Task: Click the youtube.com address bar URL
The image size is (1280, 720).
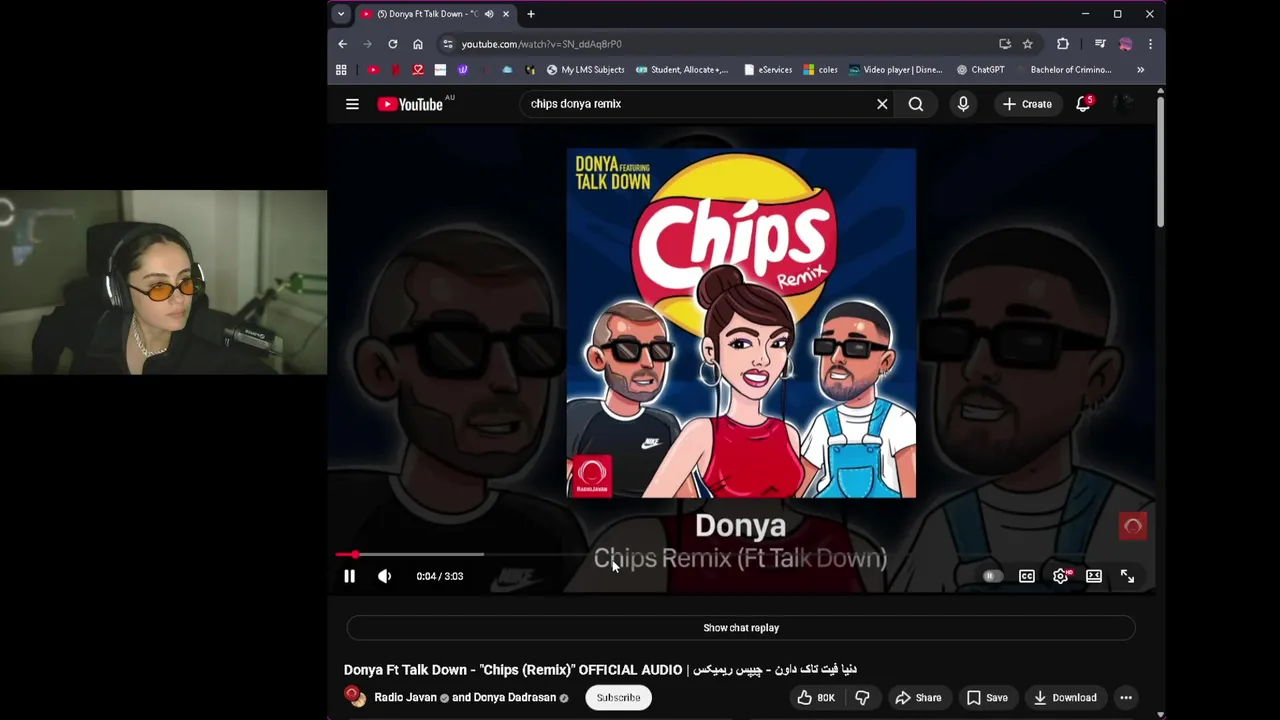Action: click(x=541, y=44)
